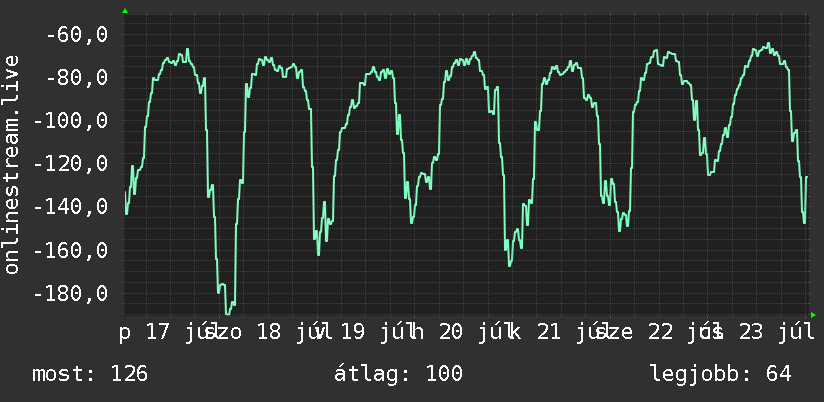Click the green arrow atop the Y axis

[x=125, y=11]
